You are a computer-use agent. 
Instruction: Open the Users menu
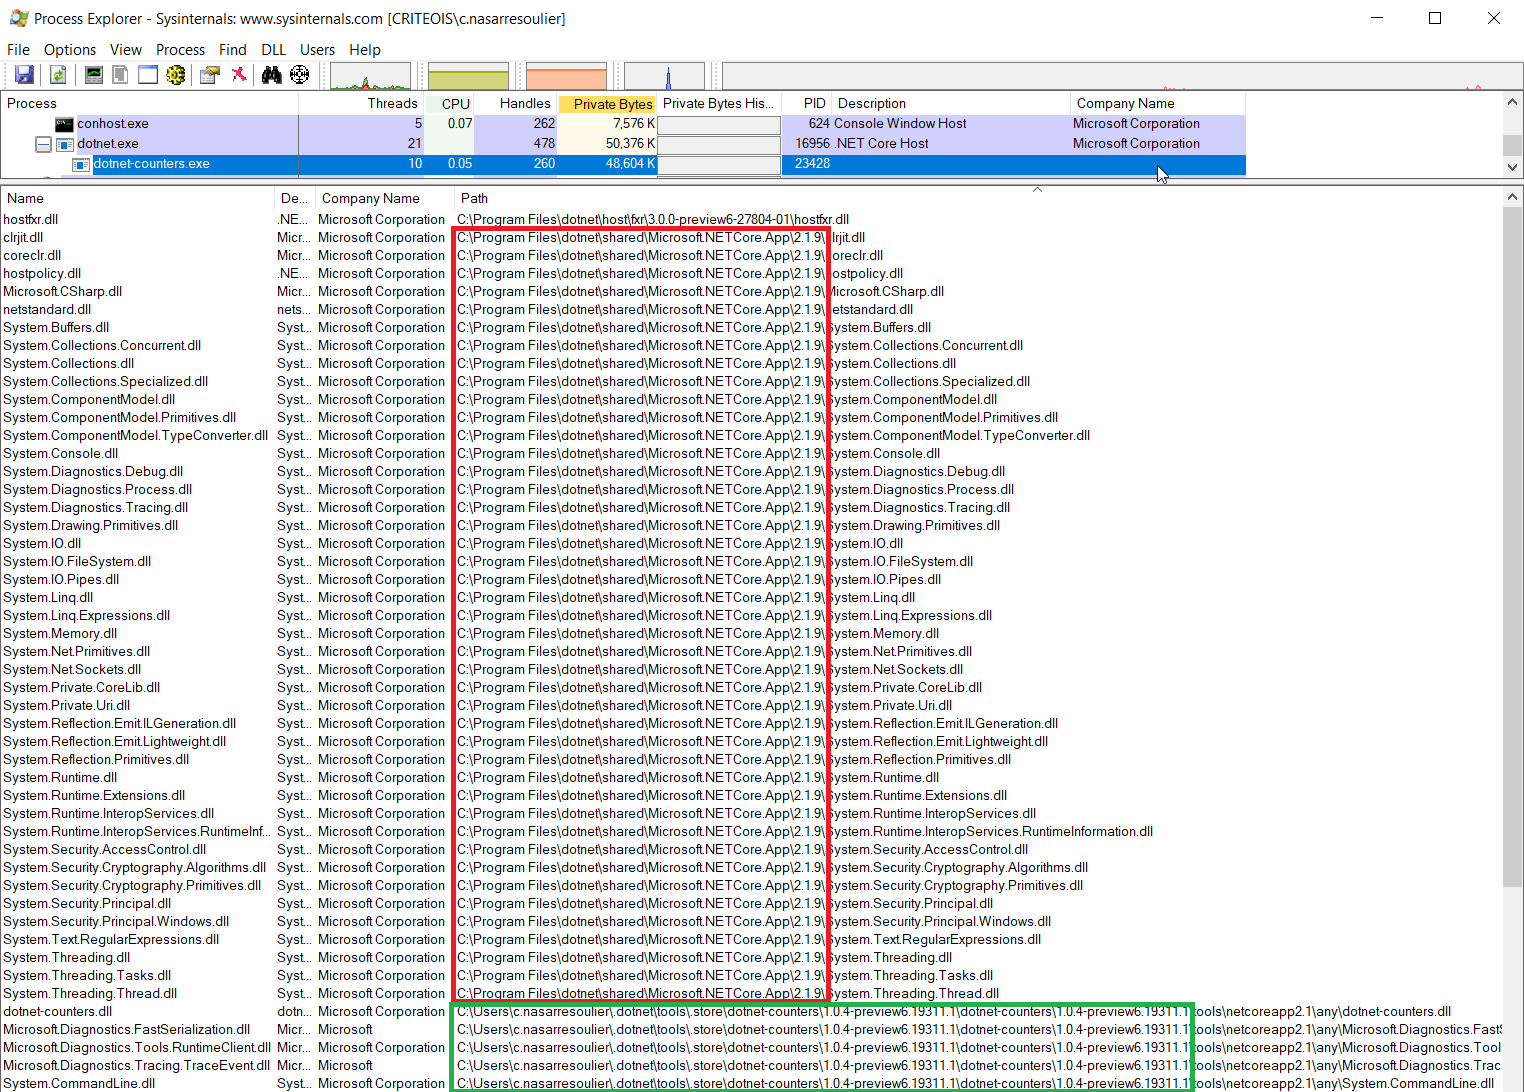(x=317, y=49)
